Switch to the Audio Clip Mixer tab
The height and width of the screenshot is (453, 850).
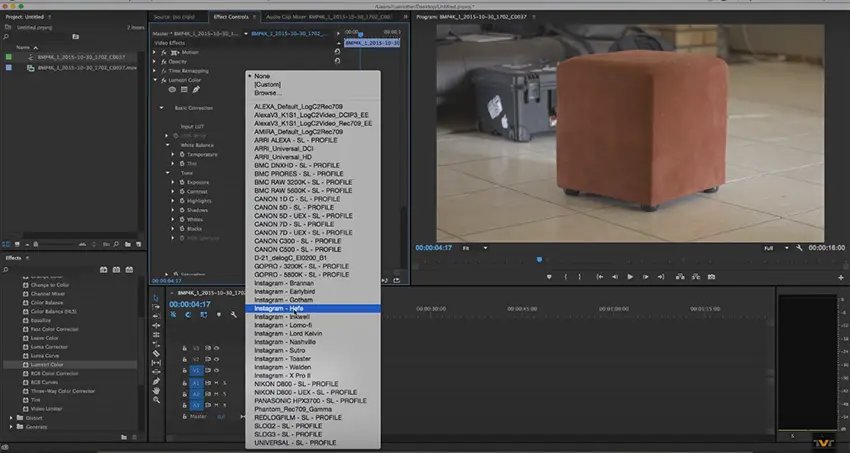click(x=329, y=17)
